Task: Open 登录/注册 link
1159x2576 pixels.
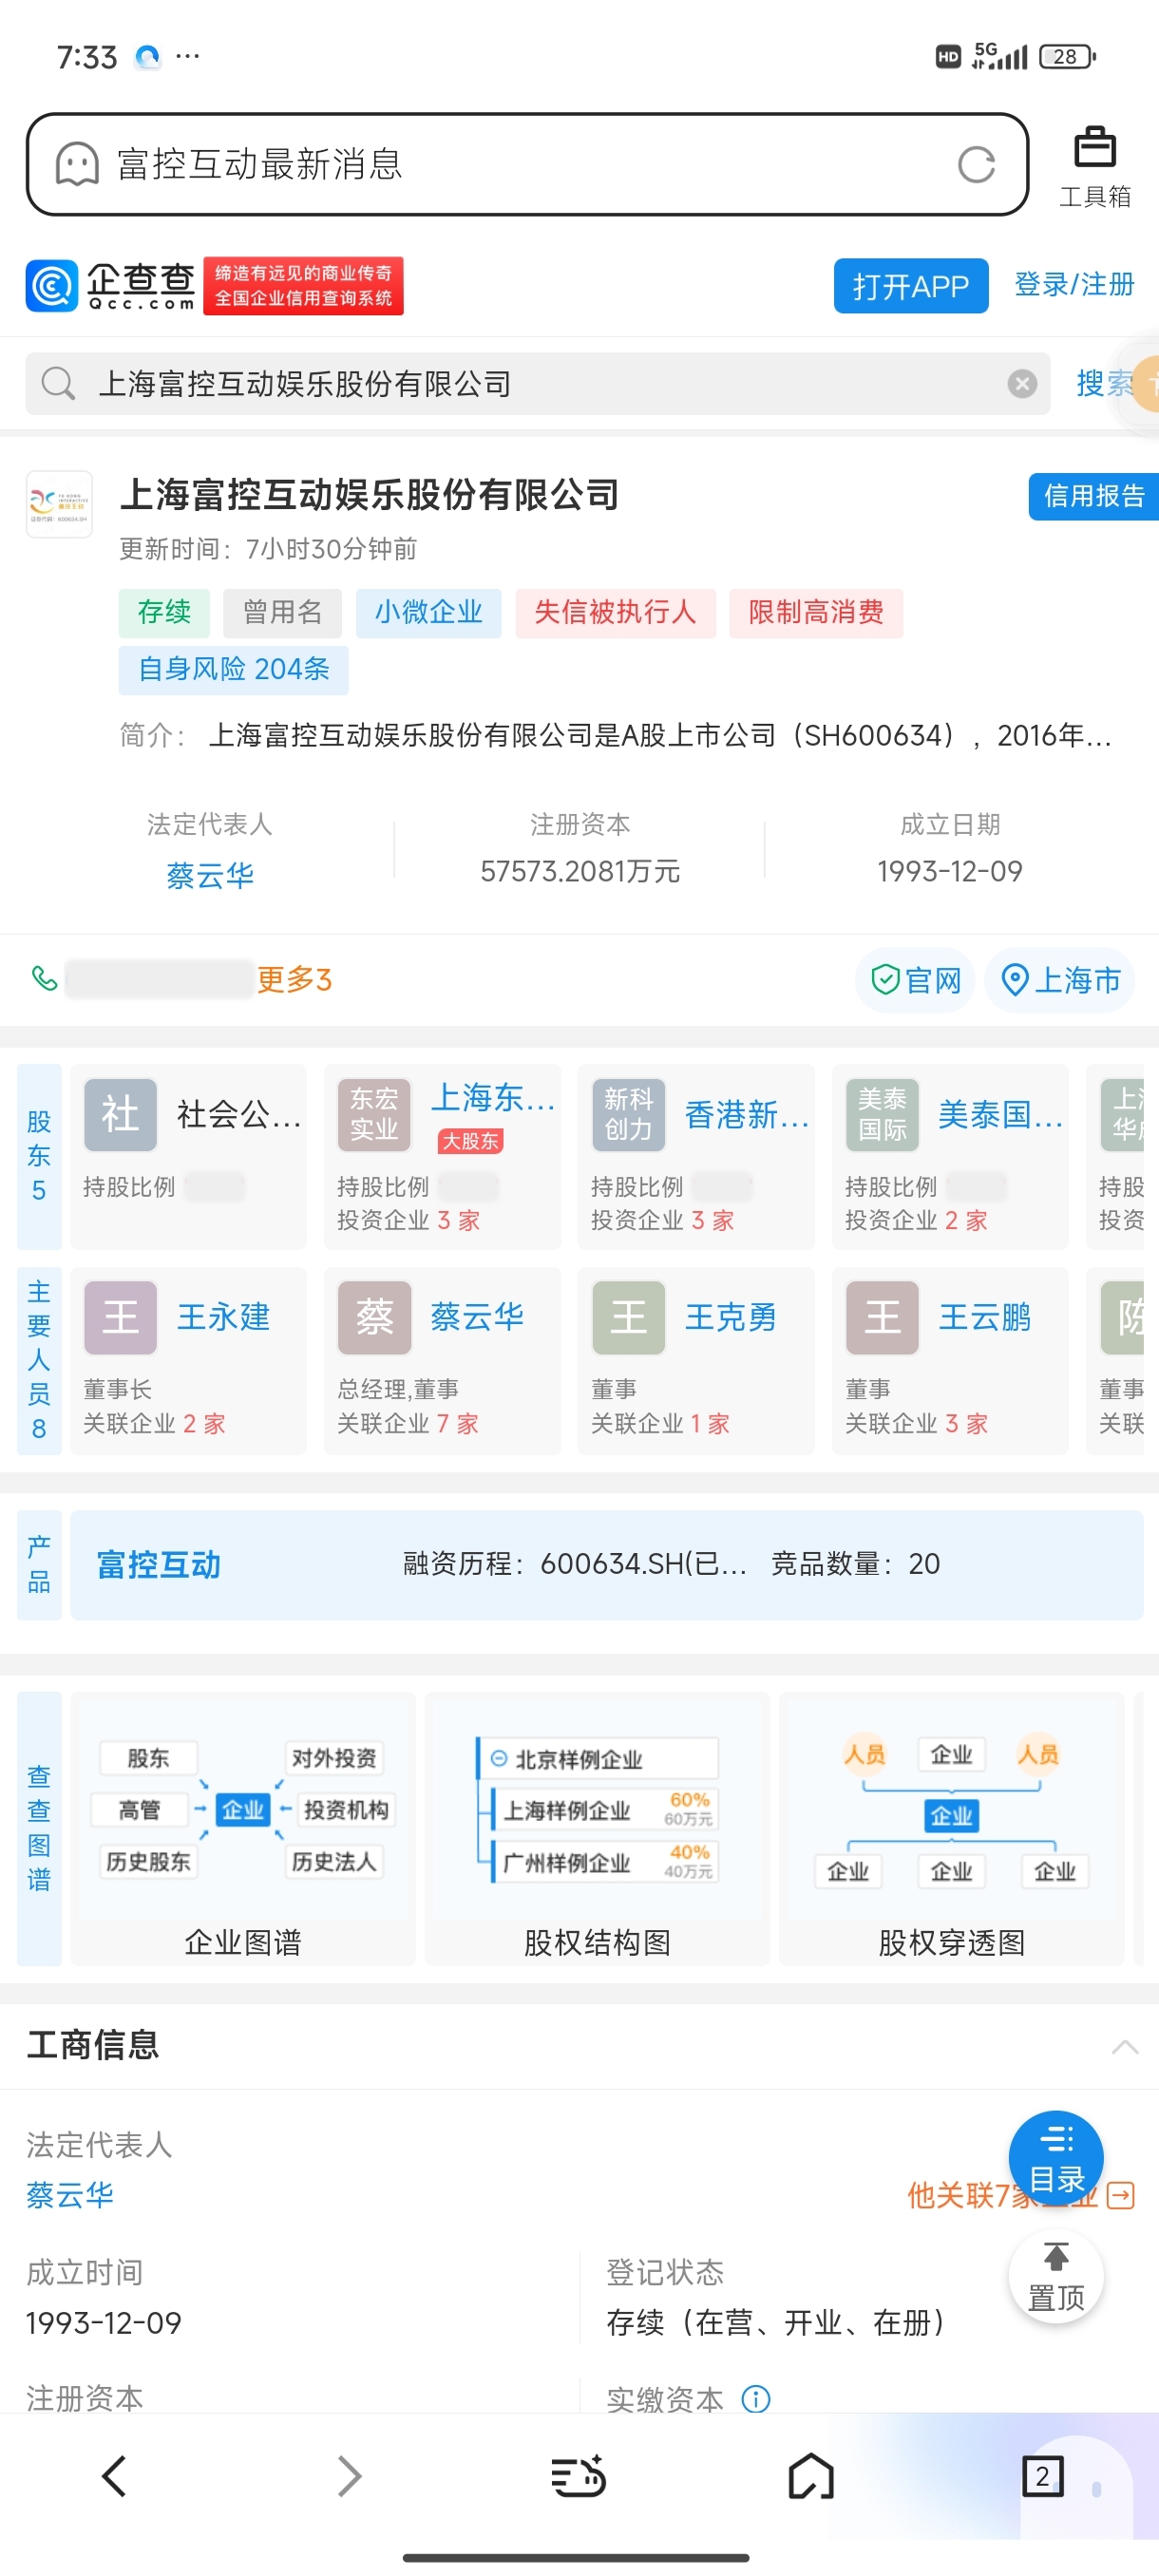Action: pyautogui.click(x=1074, y=285)
